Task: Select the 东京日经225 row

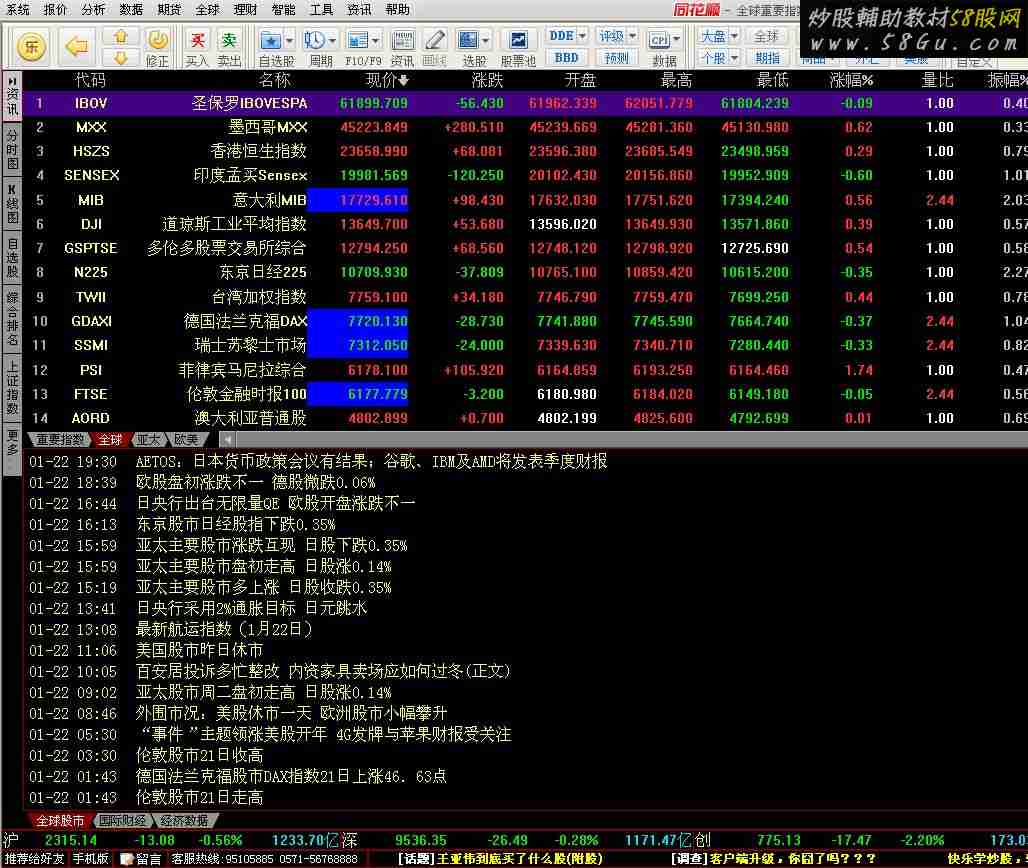Action: click(525, 272)
